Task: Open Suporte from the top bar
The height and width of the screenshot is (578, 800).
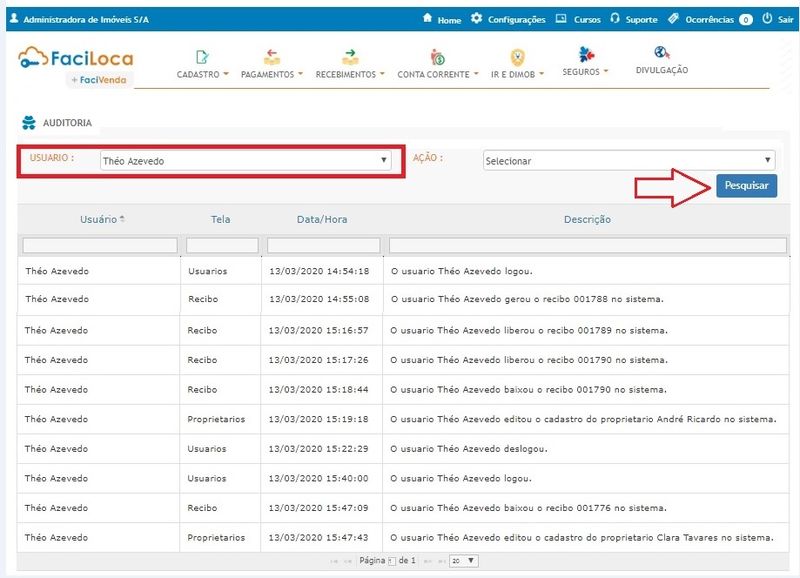Action: coord(633,19)
